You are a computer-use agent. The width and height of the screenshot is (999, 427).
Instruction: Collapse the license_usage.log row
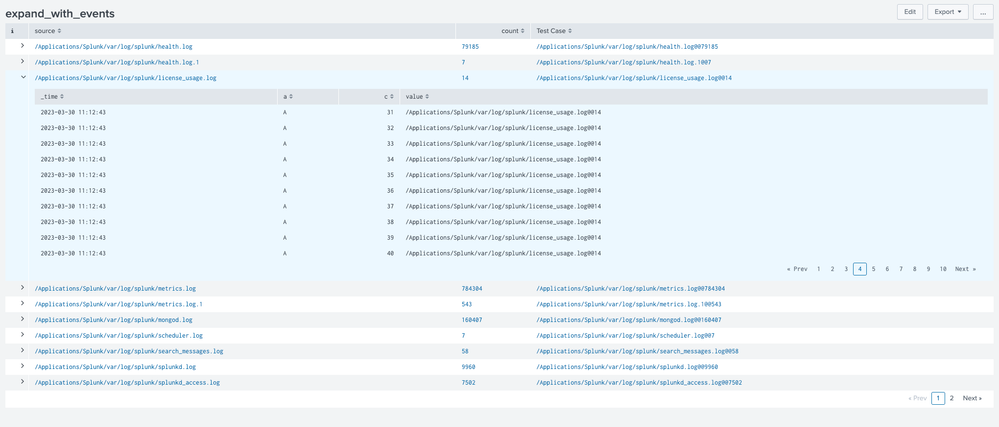pyautogui.click(x=22, y=77)
